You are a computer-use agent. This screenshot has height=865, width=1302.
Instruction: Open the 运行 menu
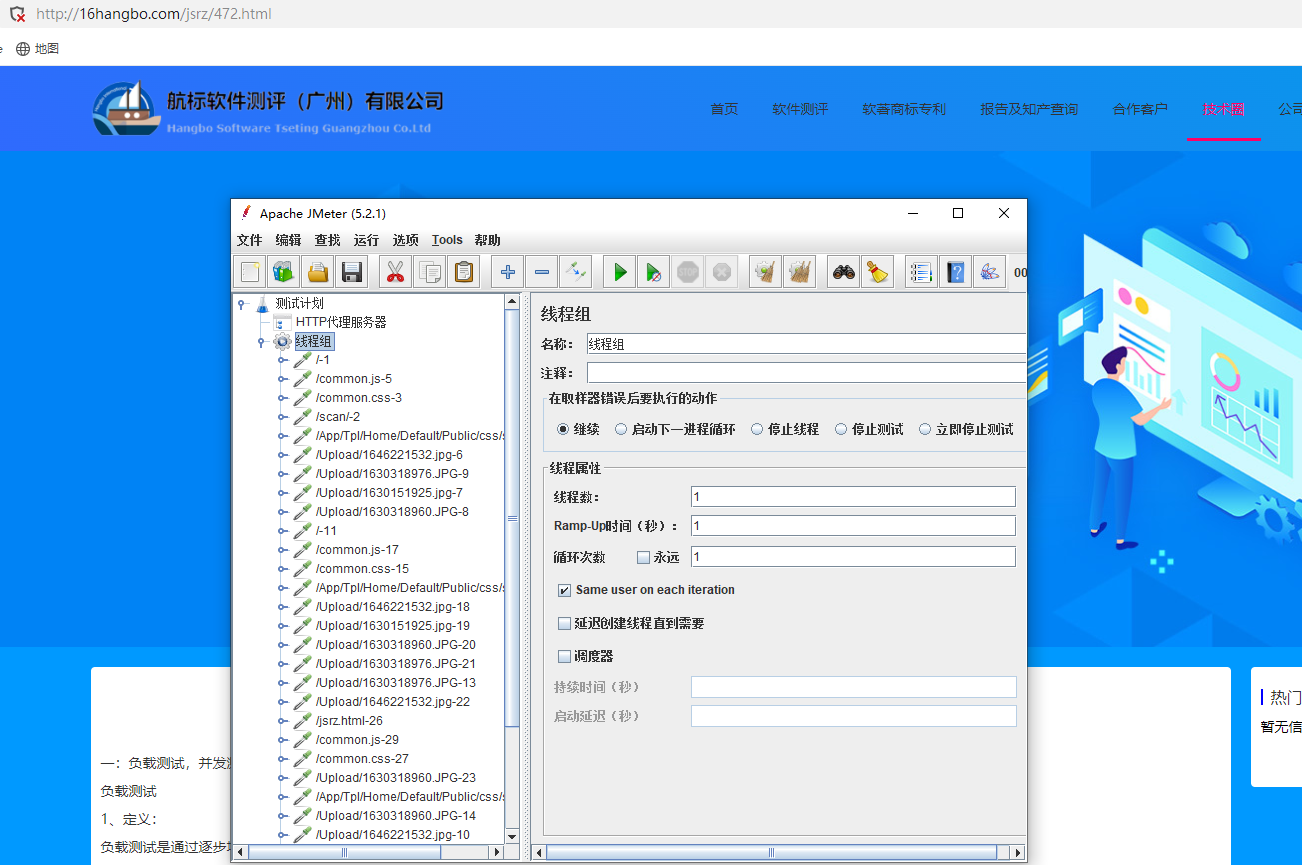tap(366, 240)
